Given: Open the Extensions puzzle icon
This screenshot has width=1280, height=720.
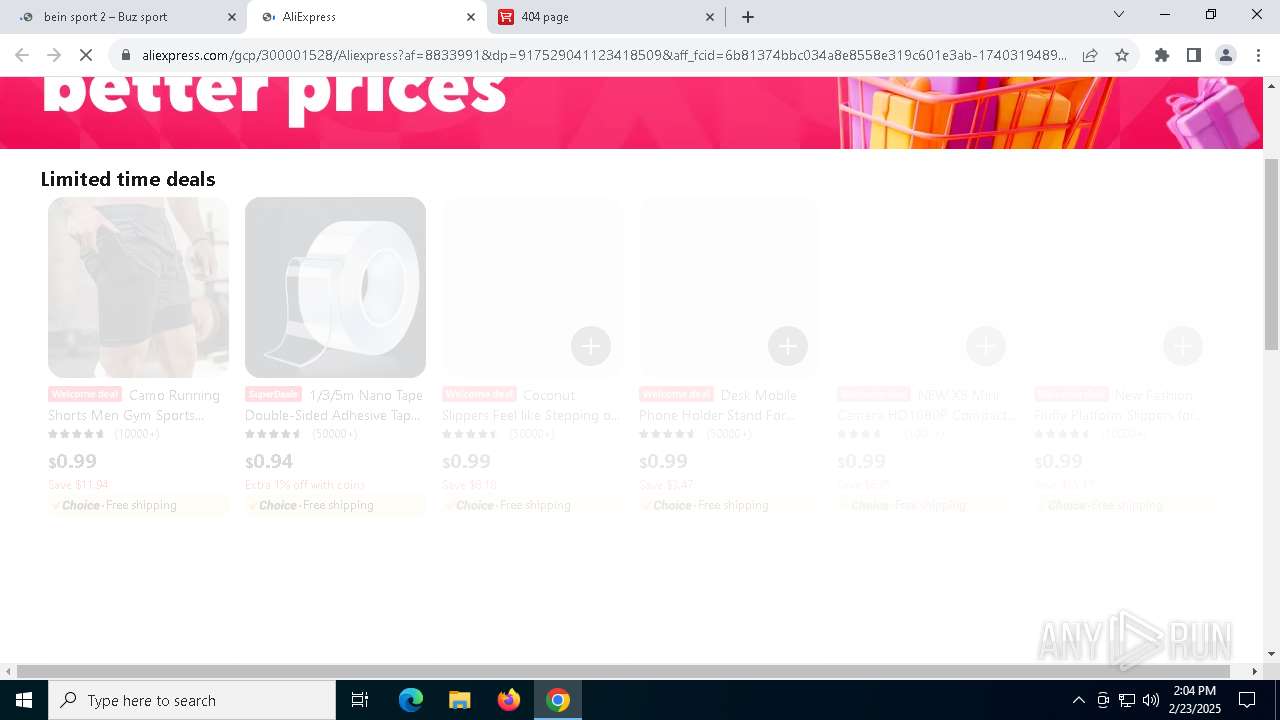Looking at the screenshot, I should [x=1162, y=55].
